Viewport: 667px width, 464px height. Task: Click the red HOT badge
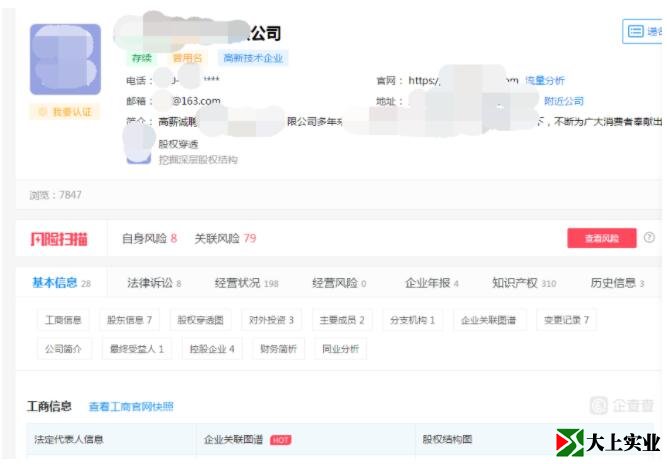tap(280, 439)
